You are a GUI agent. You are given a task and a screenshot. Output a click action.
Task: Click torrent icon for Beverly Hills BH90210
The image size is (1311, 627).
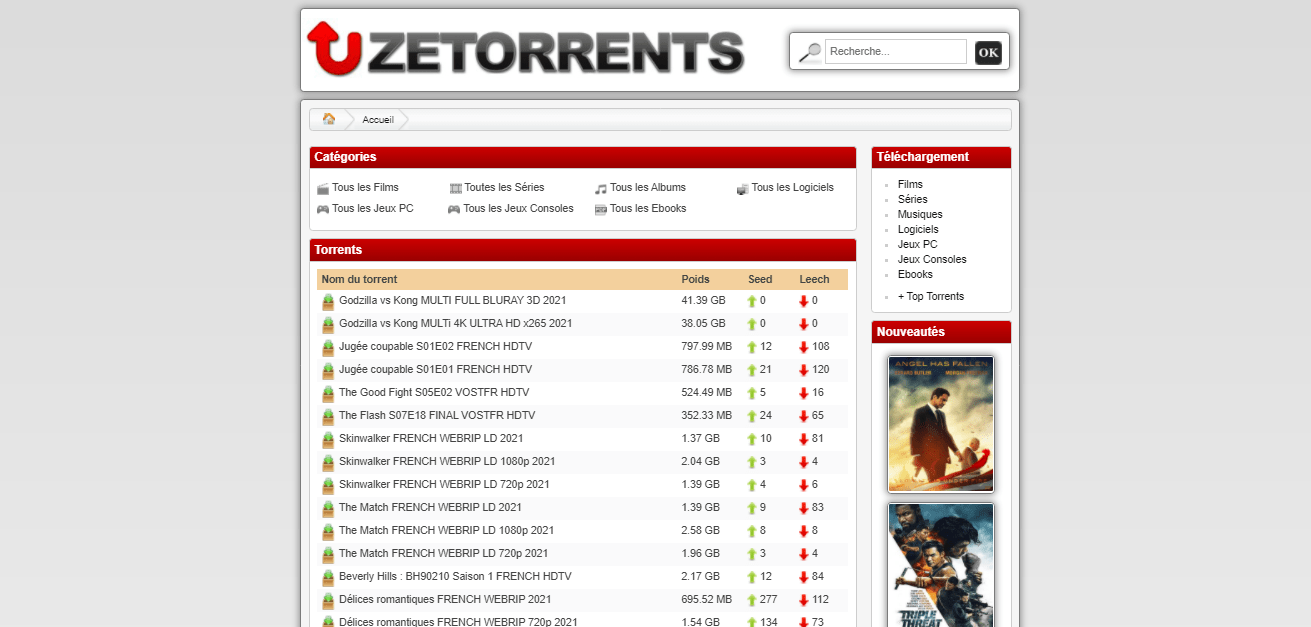[x=328, y=577]
